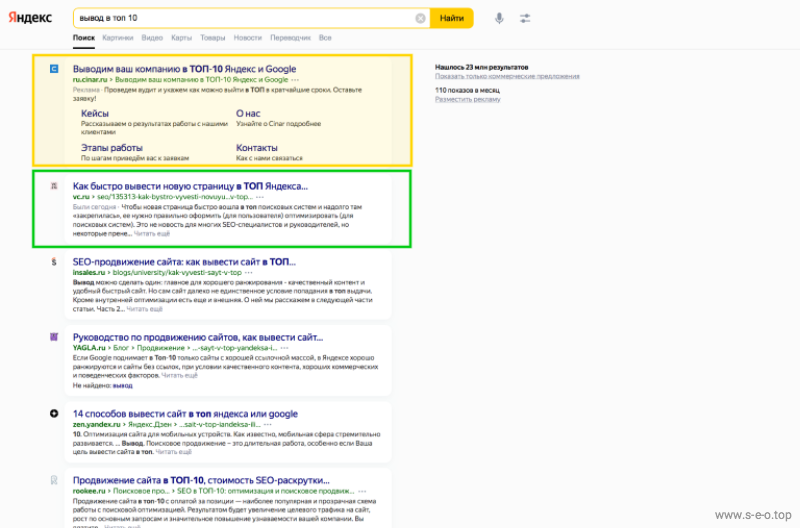
Task: Open the Кейсы sitelink
Action: pos(95,113)
